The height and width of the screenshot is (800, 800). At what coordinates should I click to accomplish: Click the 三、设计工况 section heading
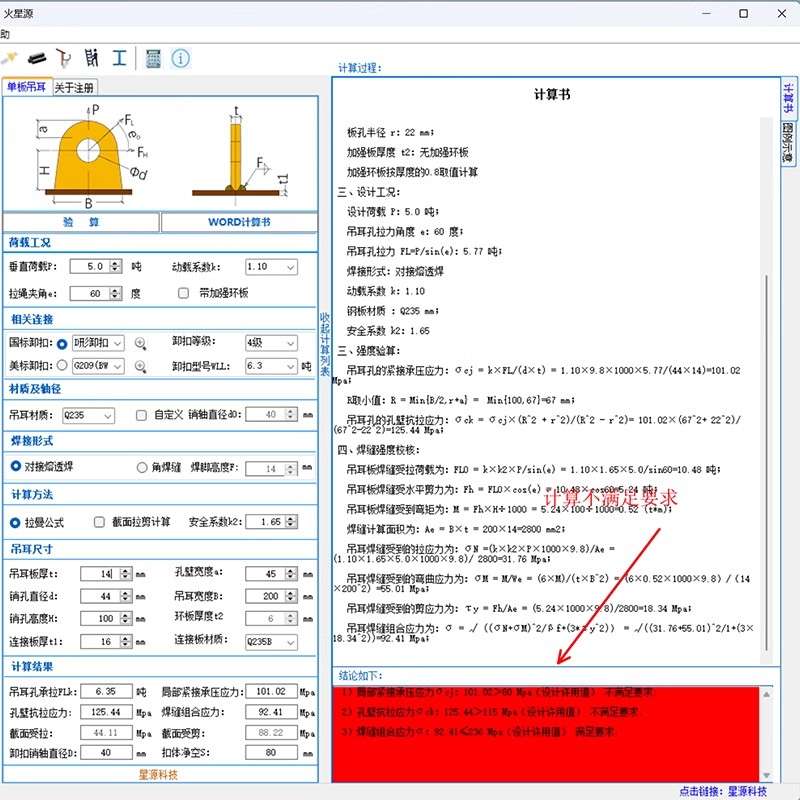pyautogui.click(x=368, y=192)
